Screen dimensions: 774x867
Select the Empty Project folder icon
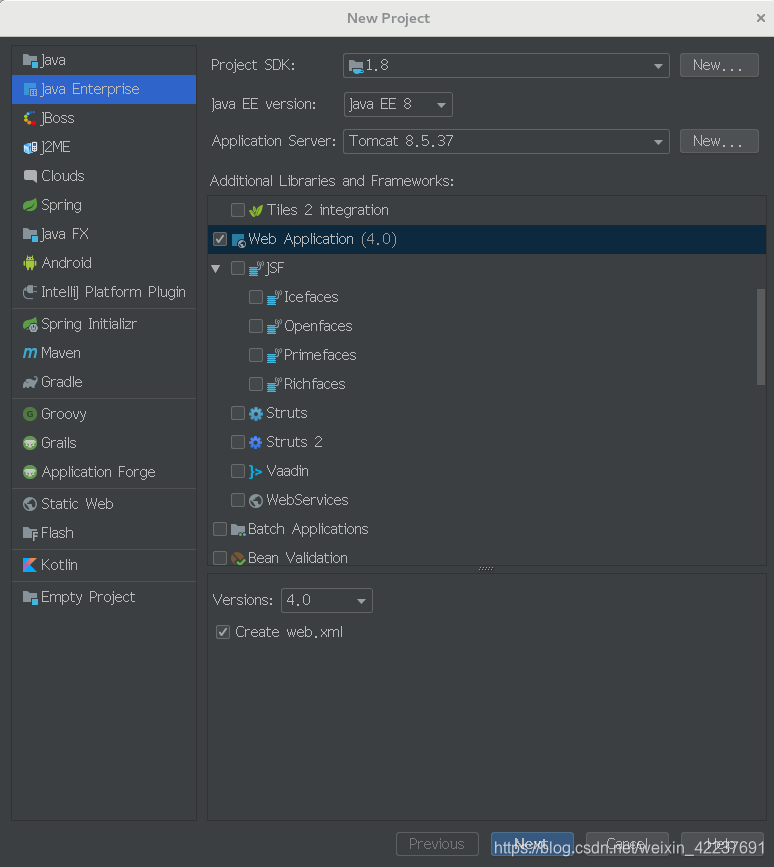(x=30, y=597)
